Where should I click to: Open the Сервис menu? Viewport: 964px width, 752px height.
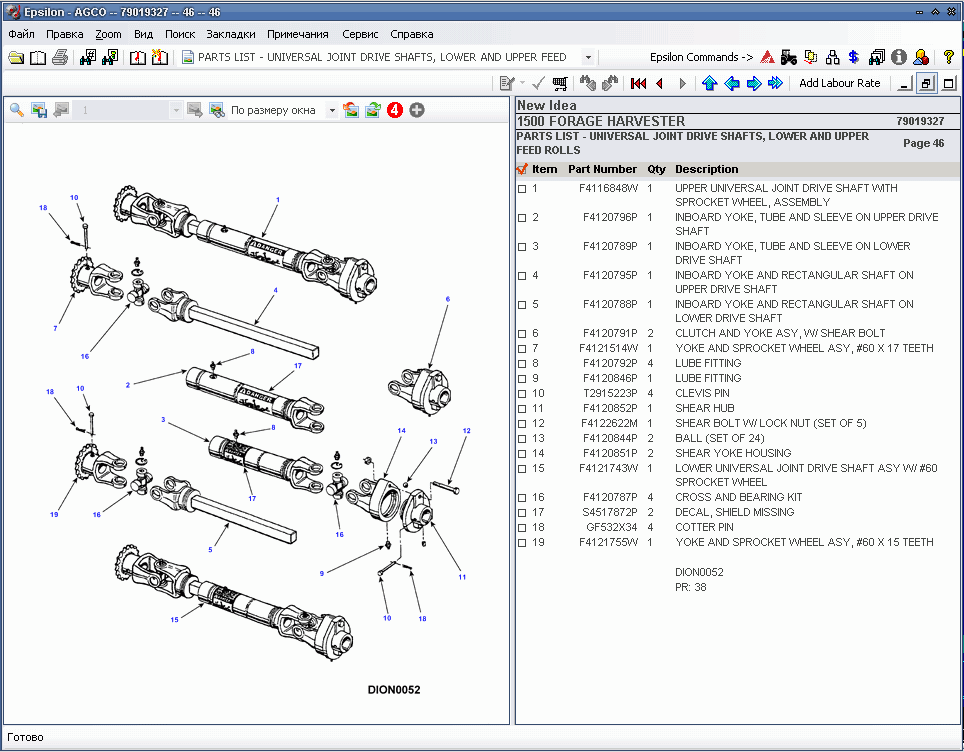click(x=360, y=33)
